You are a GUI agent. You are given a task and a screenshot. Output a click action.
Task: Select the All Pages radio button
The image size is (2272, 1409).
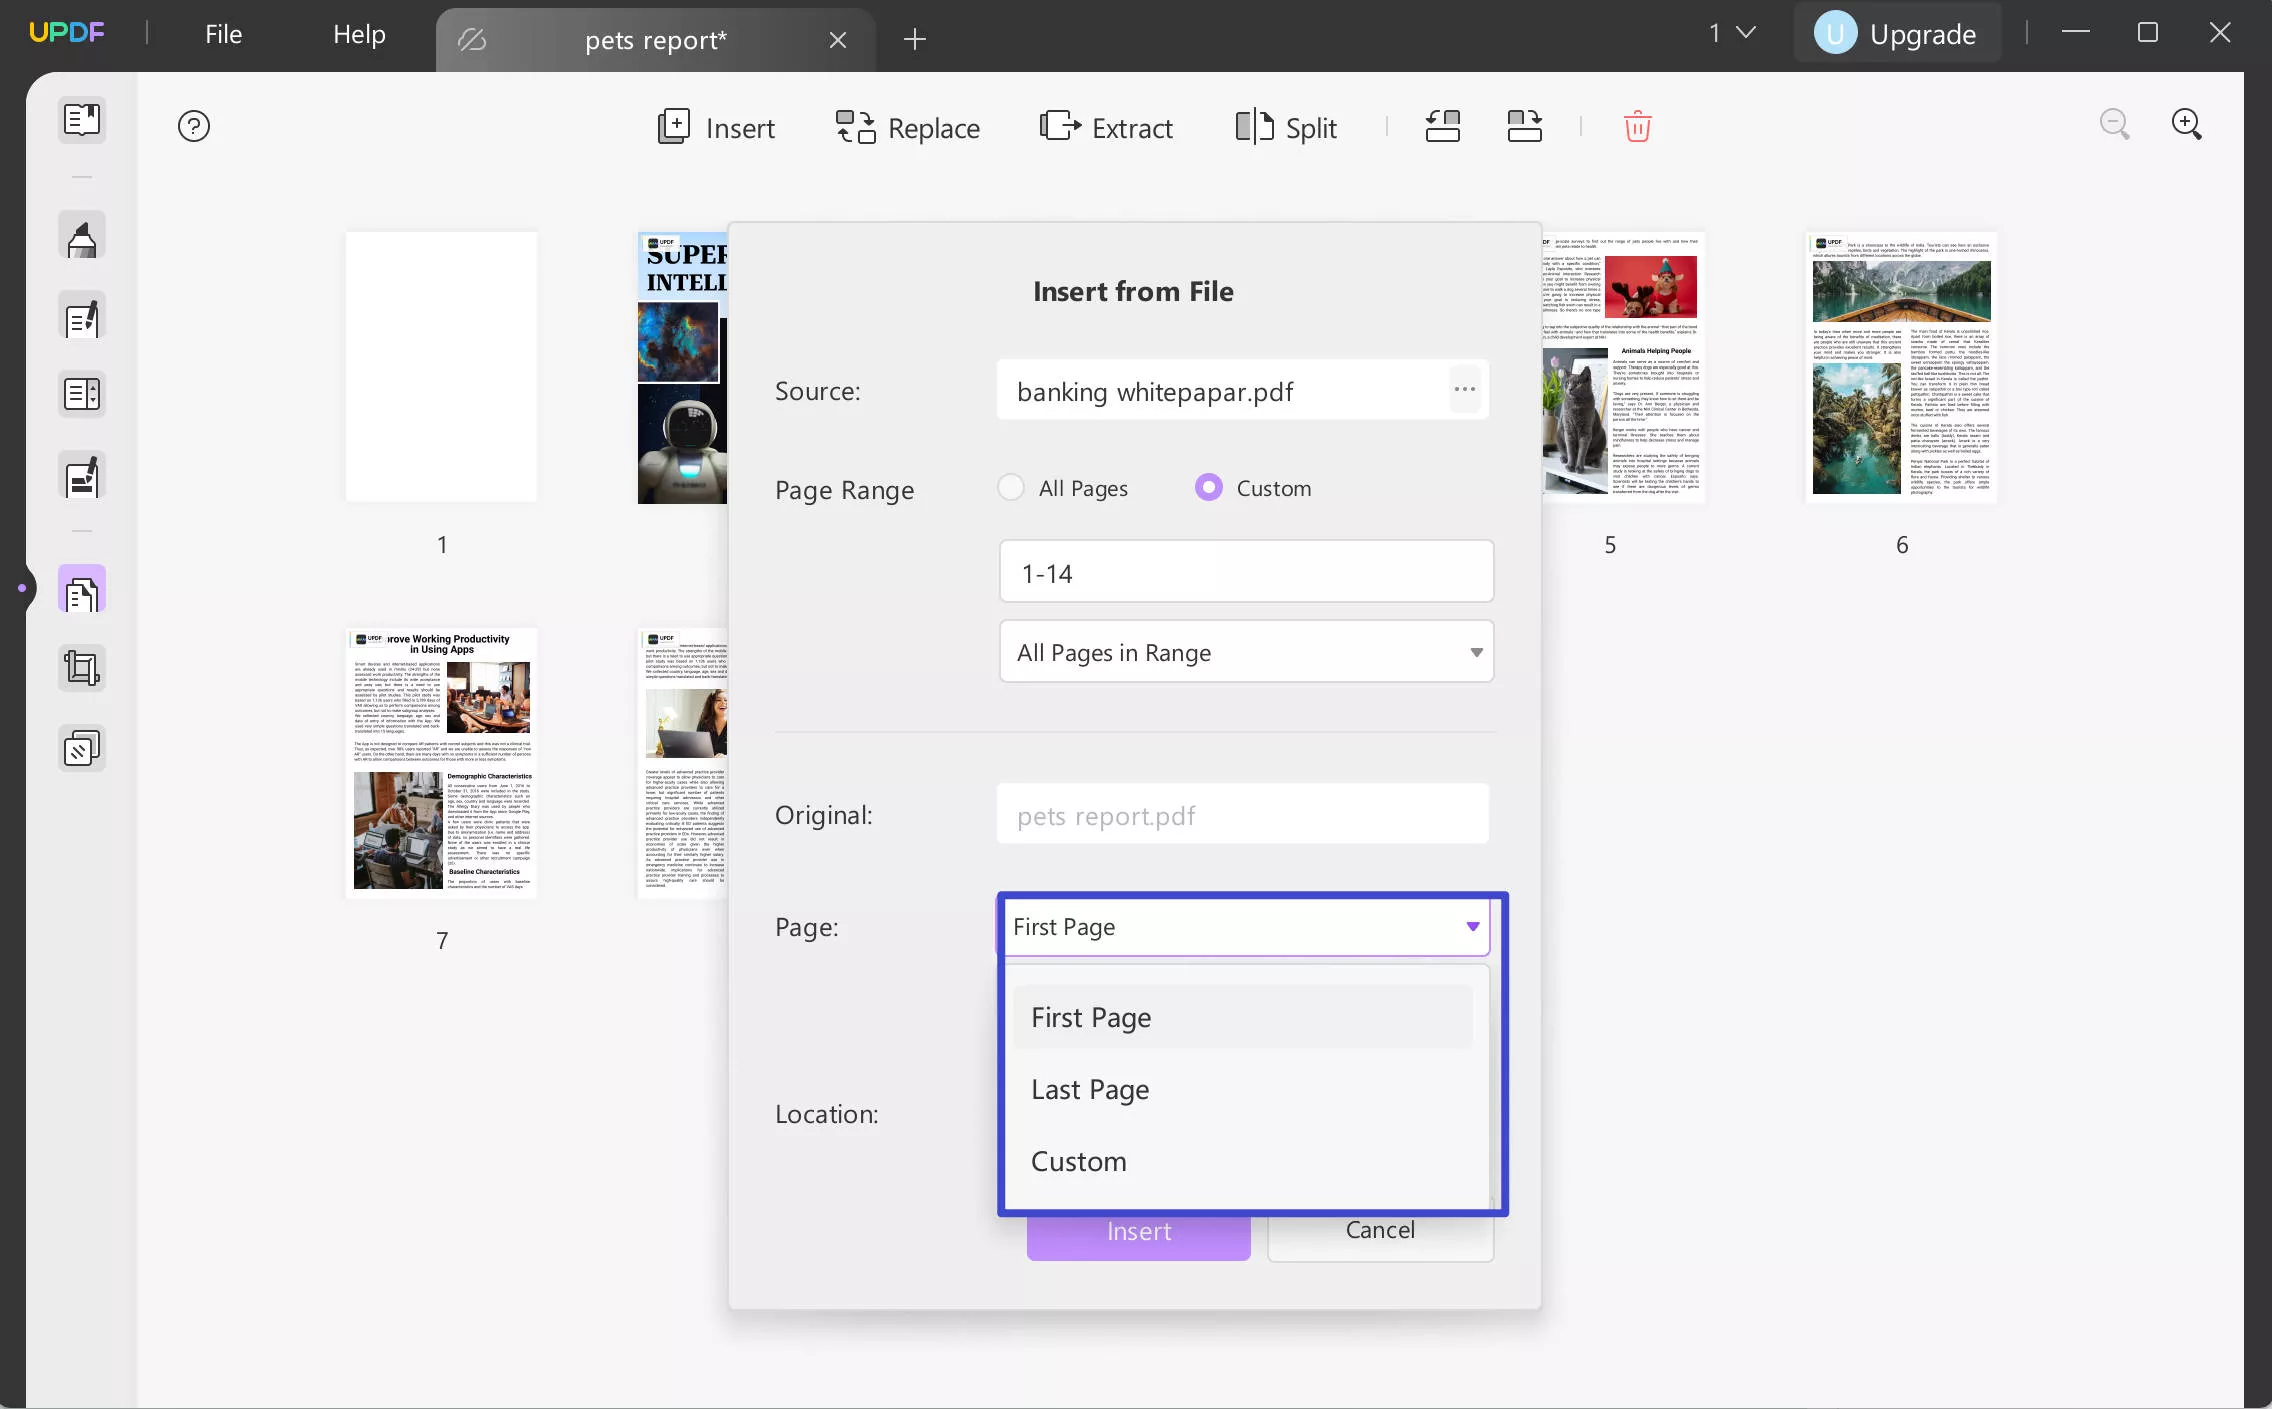tap(1009, 487)
